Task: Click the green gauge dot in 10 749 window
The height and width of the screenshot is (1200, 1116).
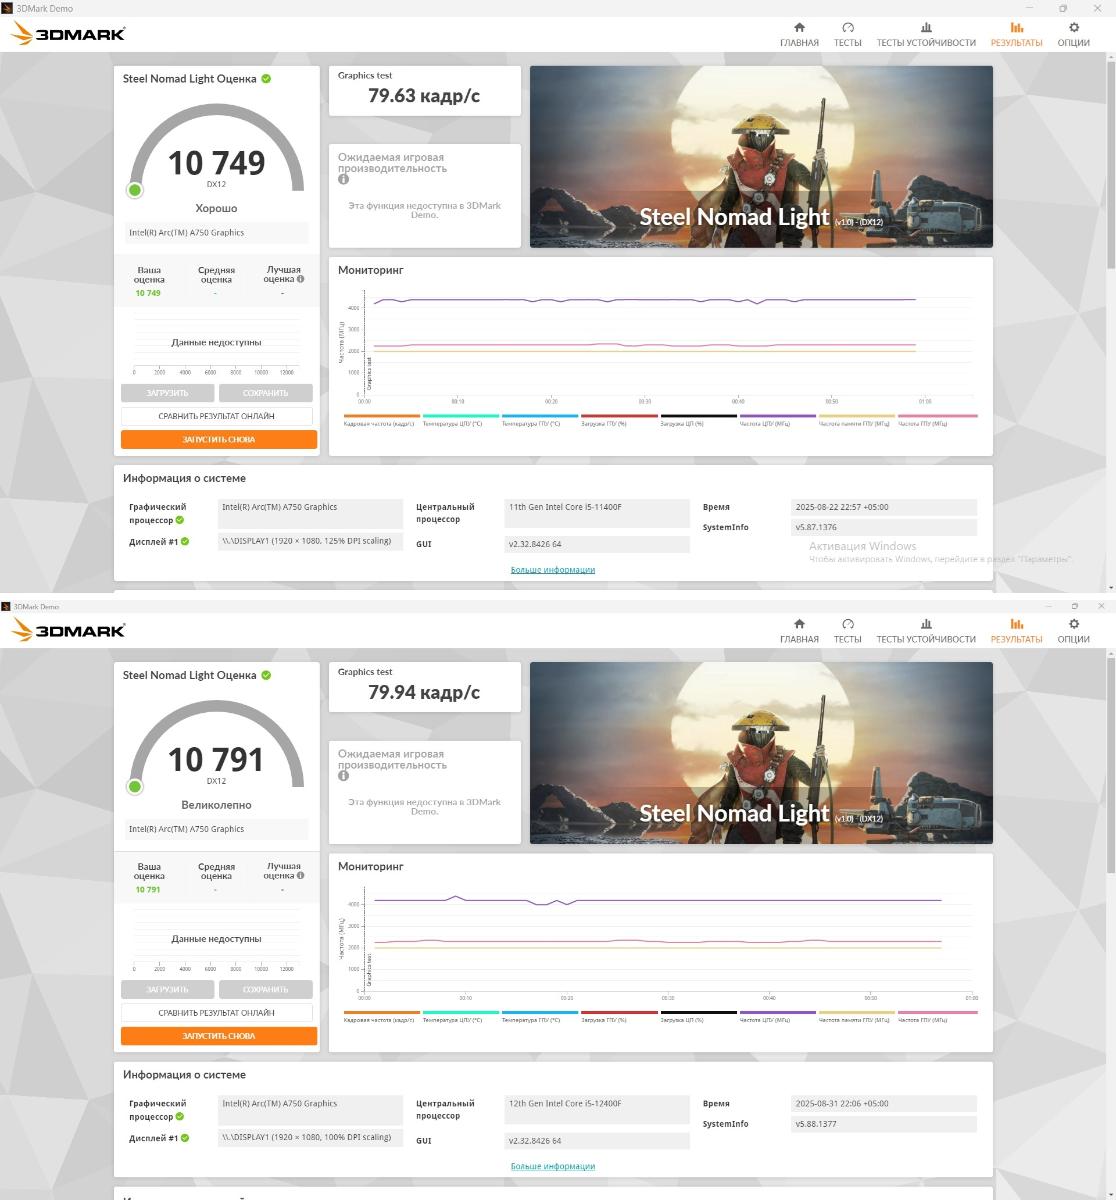Action: tap(135, 190)
